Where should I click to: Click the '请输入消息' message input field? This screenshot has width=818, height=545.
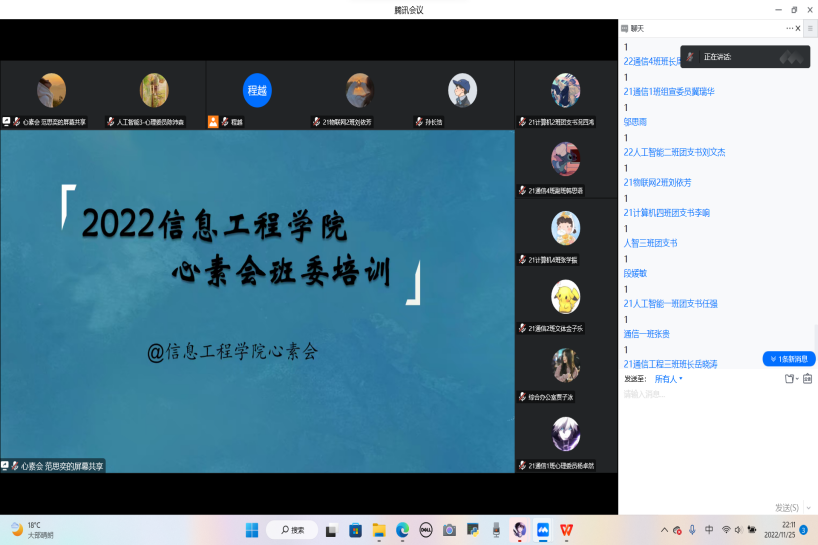[700, 395]
